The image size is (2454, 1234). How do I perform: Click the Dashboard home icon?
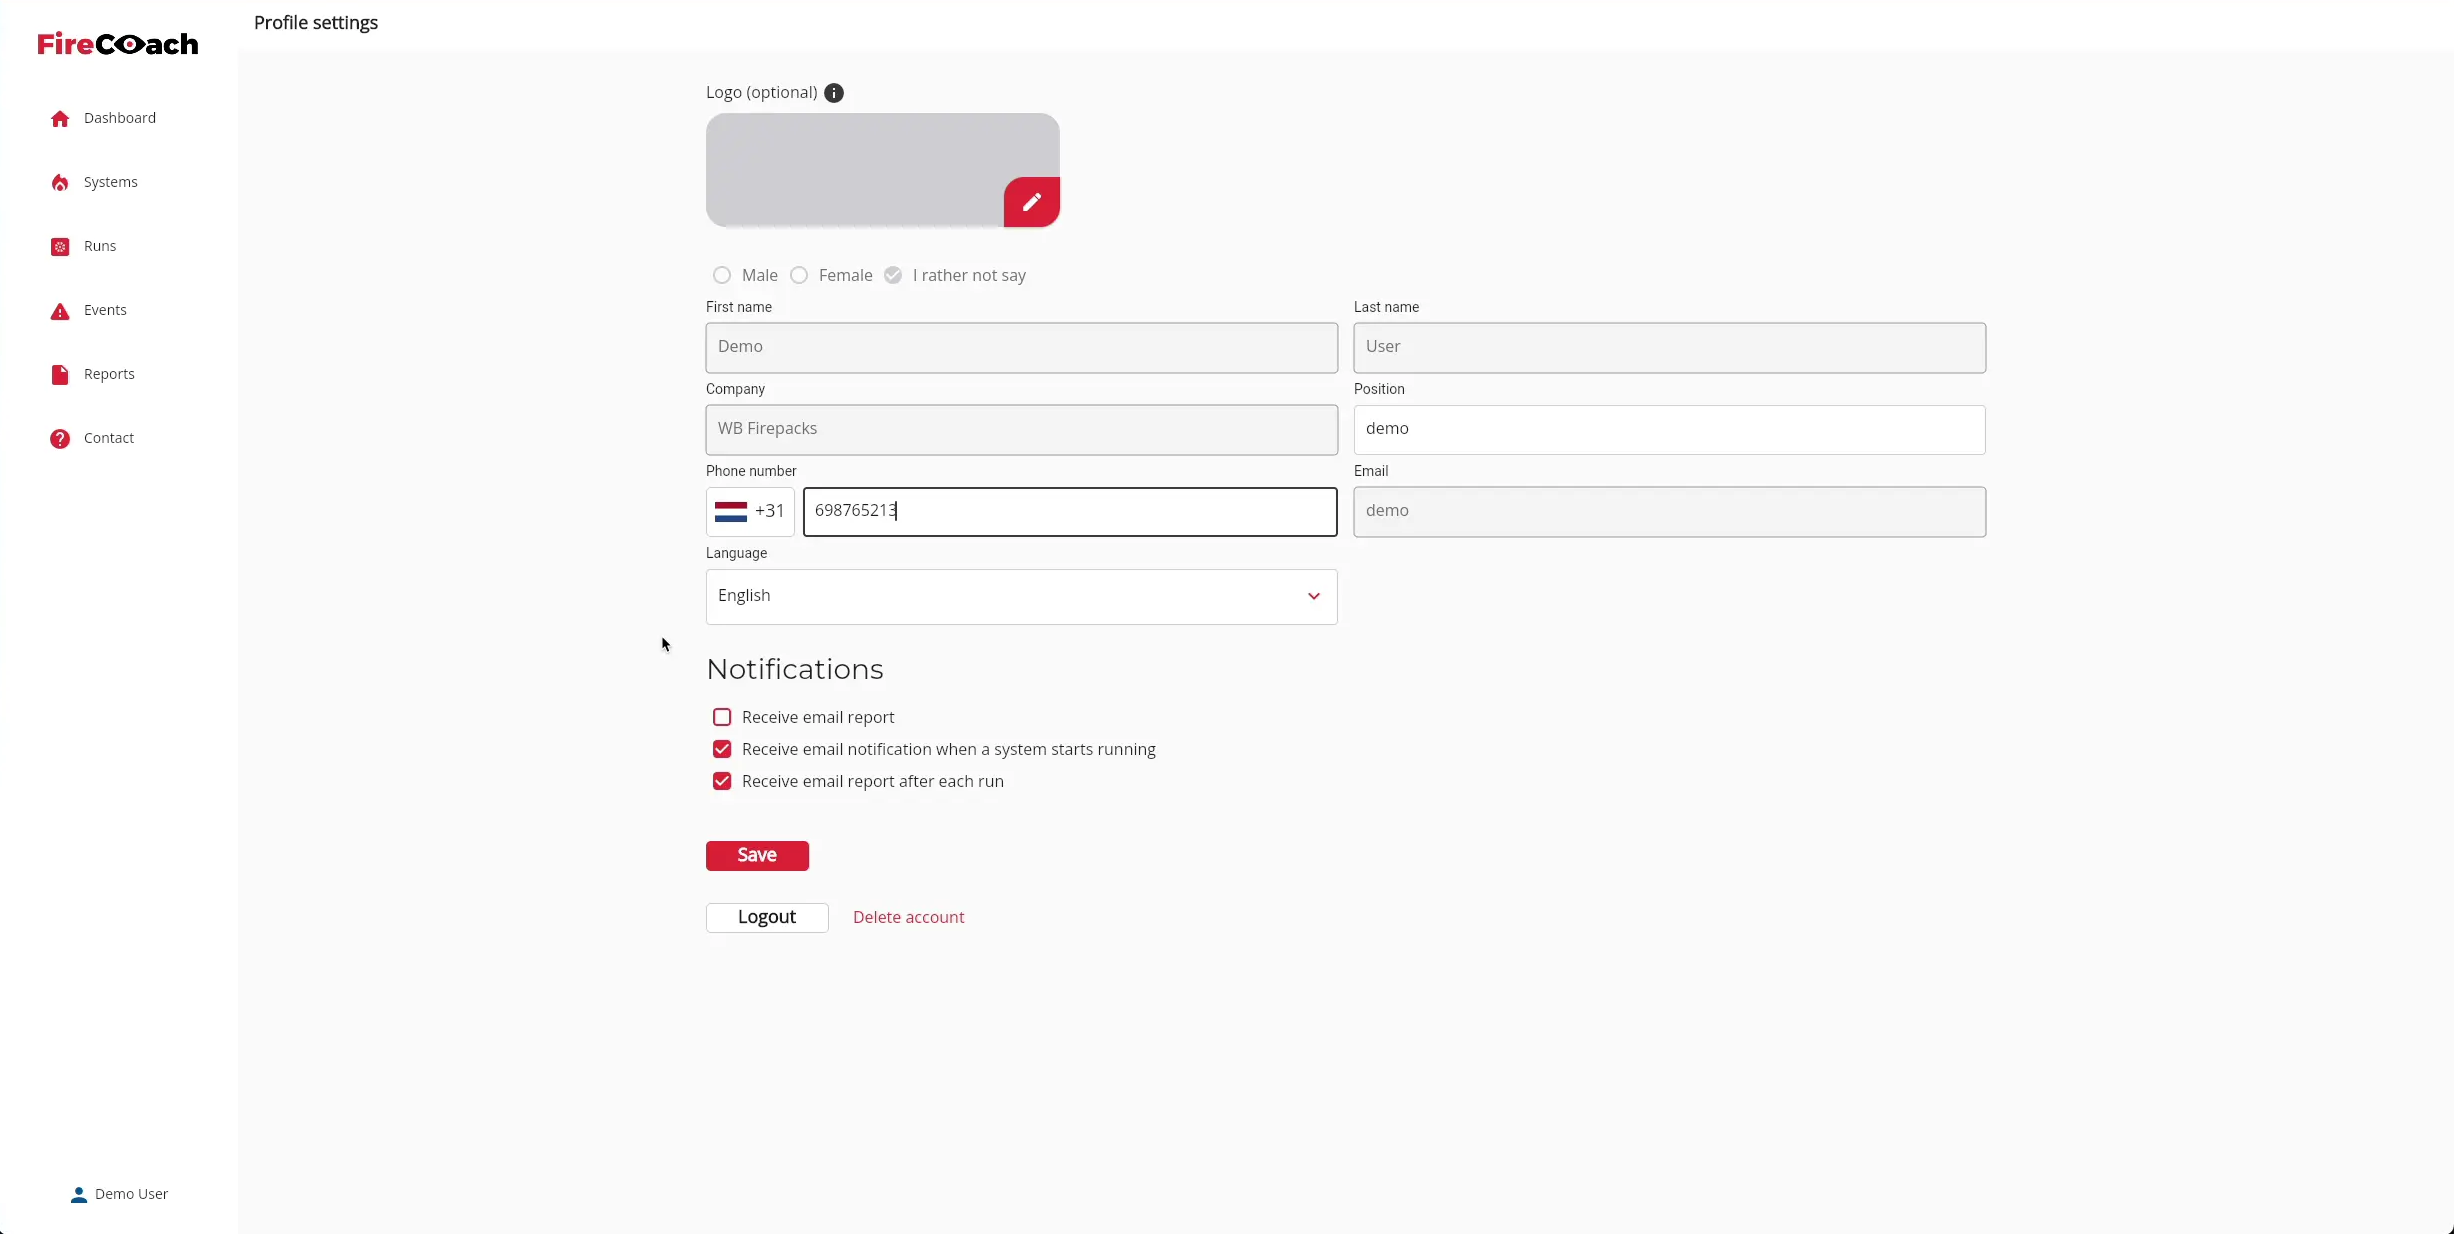[x=60, y=119]
